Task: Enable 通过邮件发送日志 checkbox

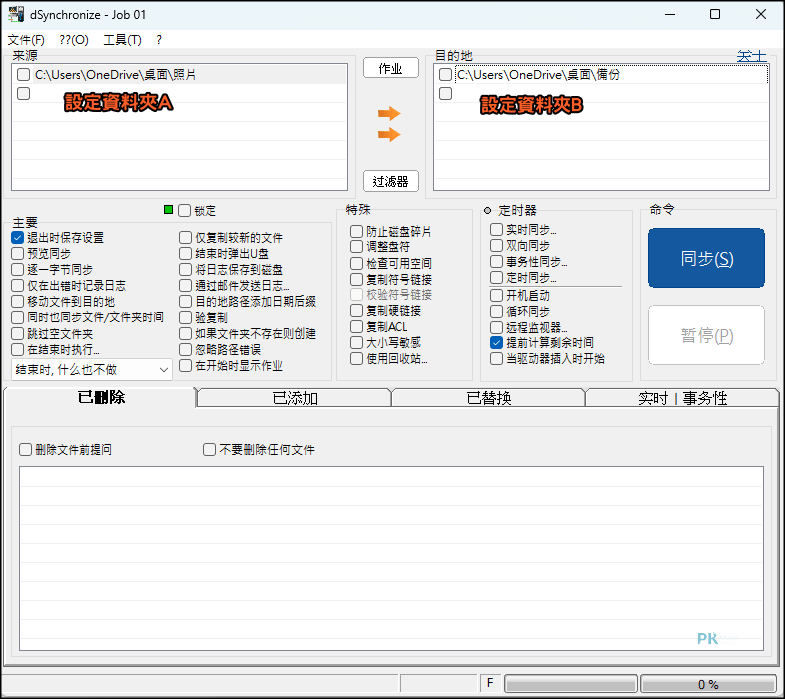Action: point(186,286)
